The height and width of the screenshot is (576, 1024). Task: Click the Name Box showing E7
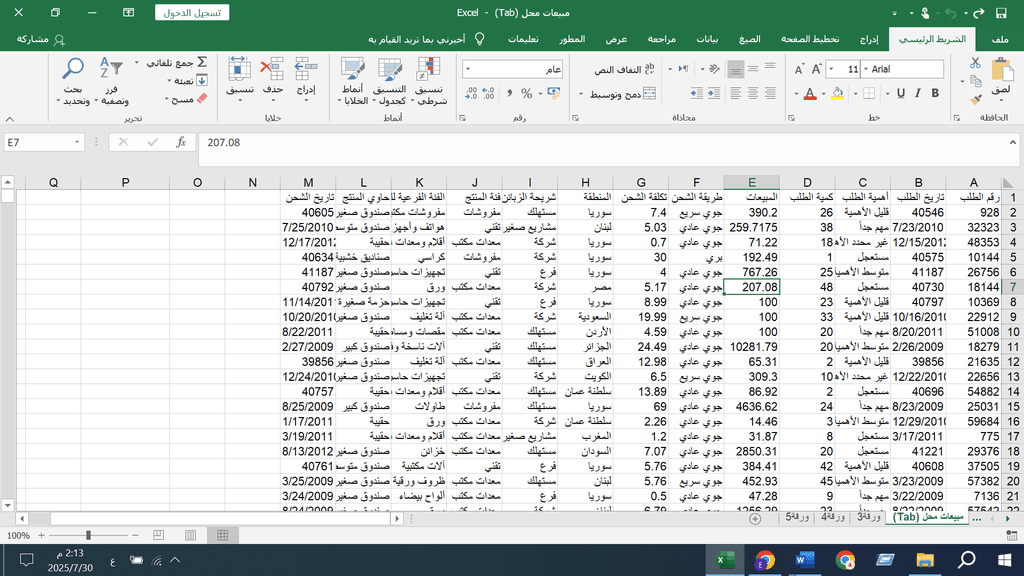pyautogui.click(x=37, y=142)
